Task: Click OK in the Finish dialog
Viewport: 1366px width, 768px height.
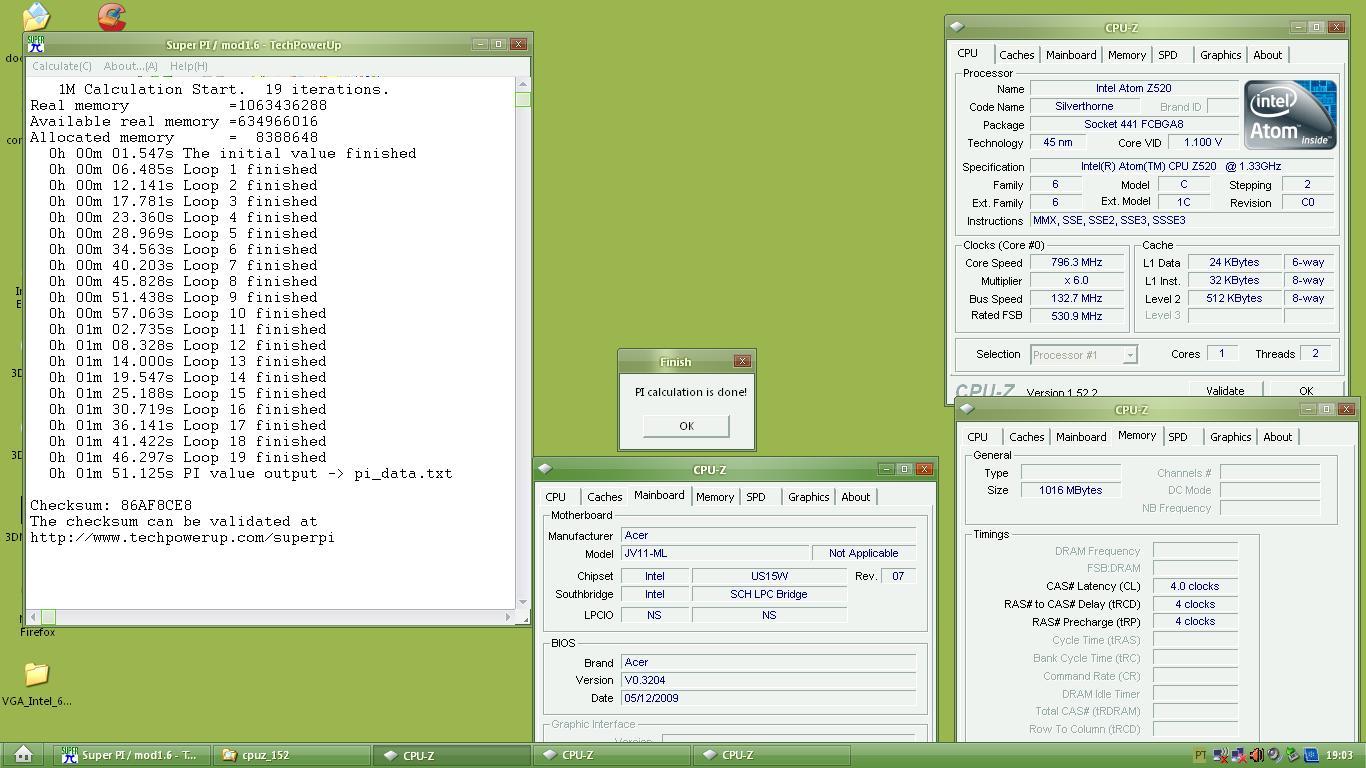Action: [x=686, y=426]
